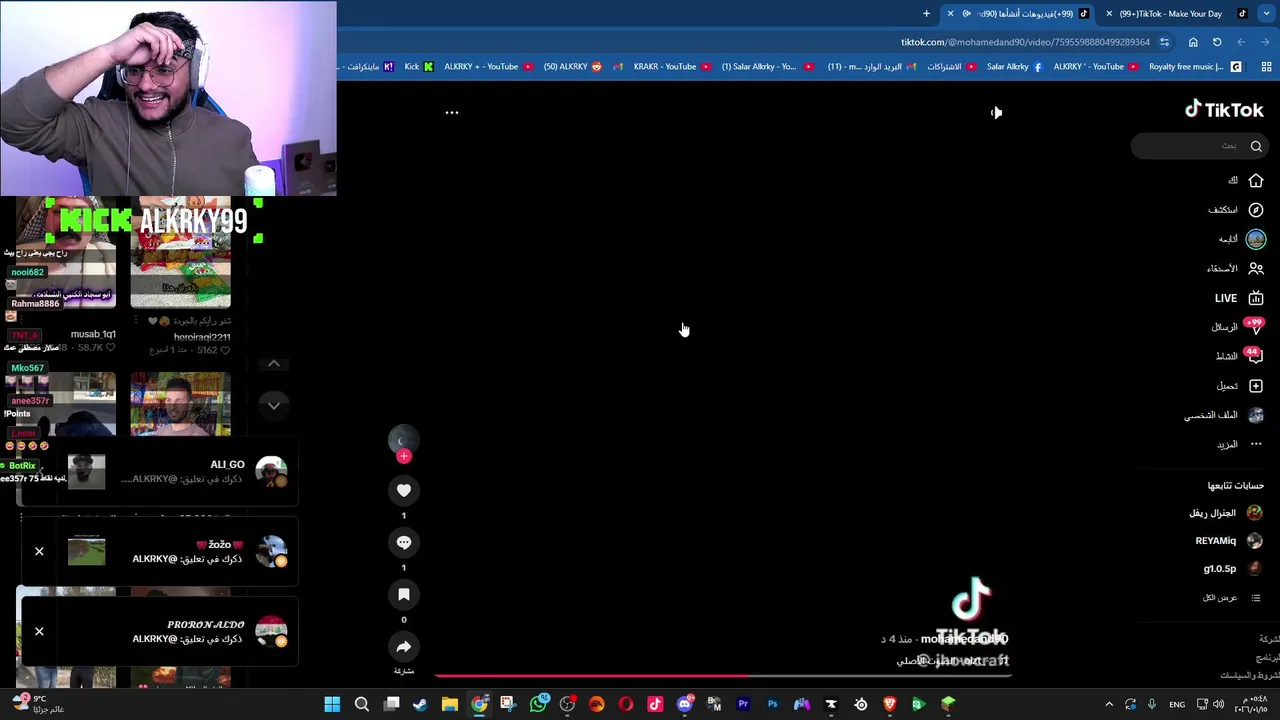Open the 'Royalty free music' bookmark
Image resolution: width=1280 pixels, height=720 pixels.
pyautogui.click(x=1195, y=67)
